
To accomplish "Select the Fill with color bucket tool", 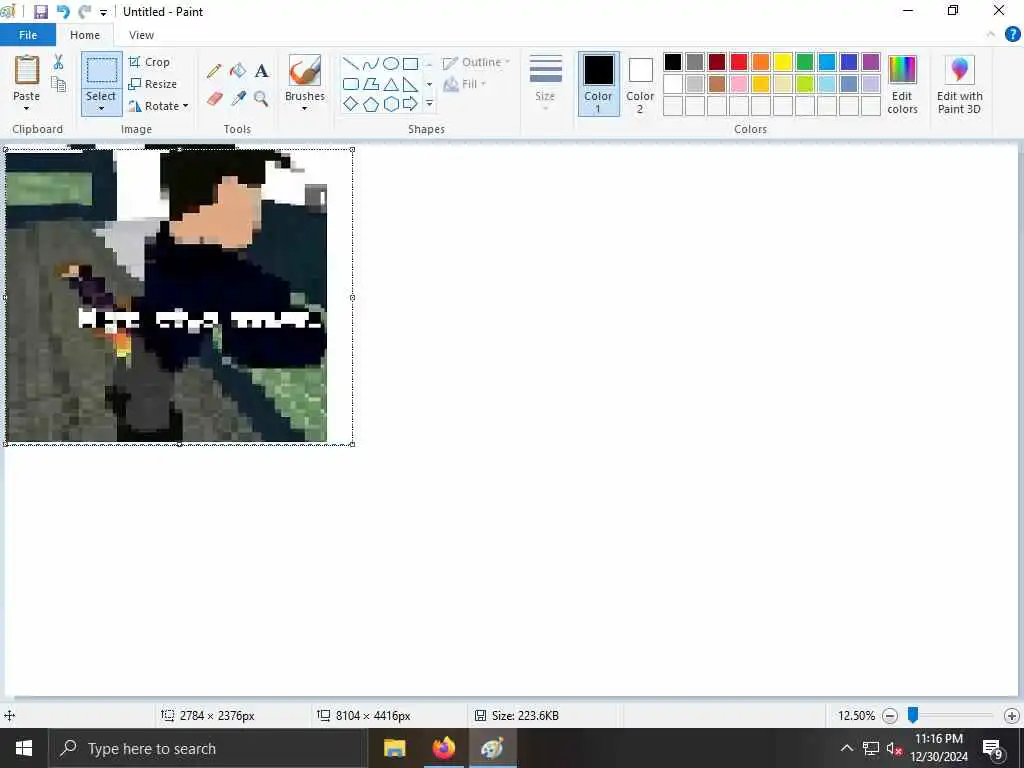I will coord(238,71).
